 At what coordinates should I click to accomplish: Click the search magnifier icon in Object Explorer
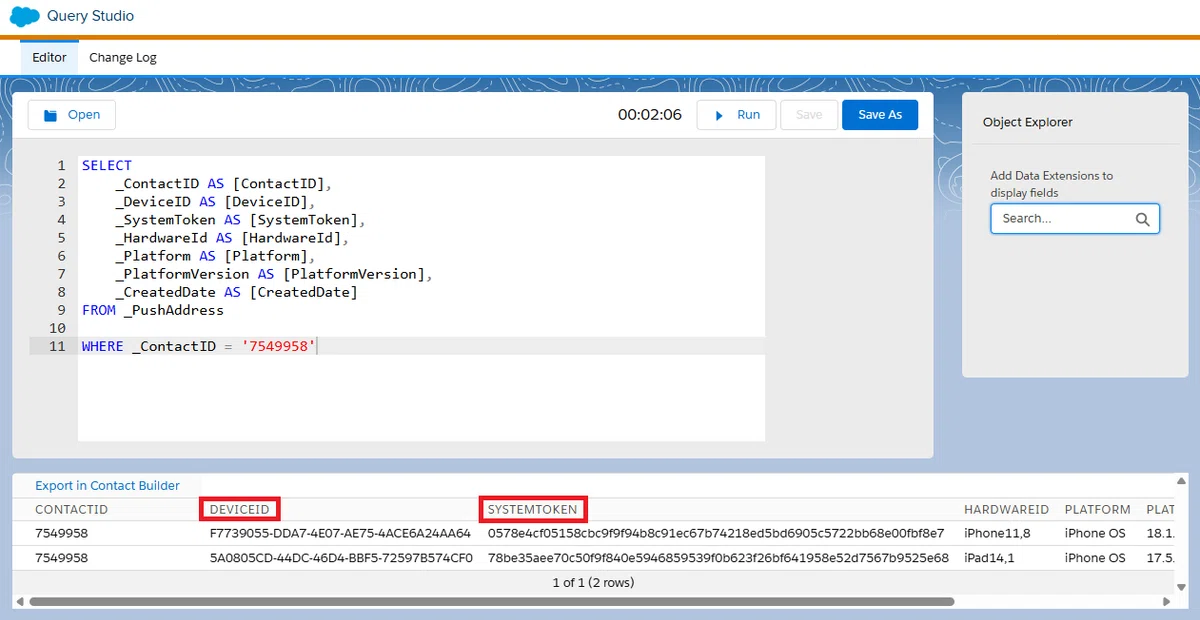click(x=1143, y=219)
